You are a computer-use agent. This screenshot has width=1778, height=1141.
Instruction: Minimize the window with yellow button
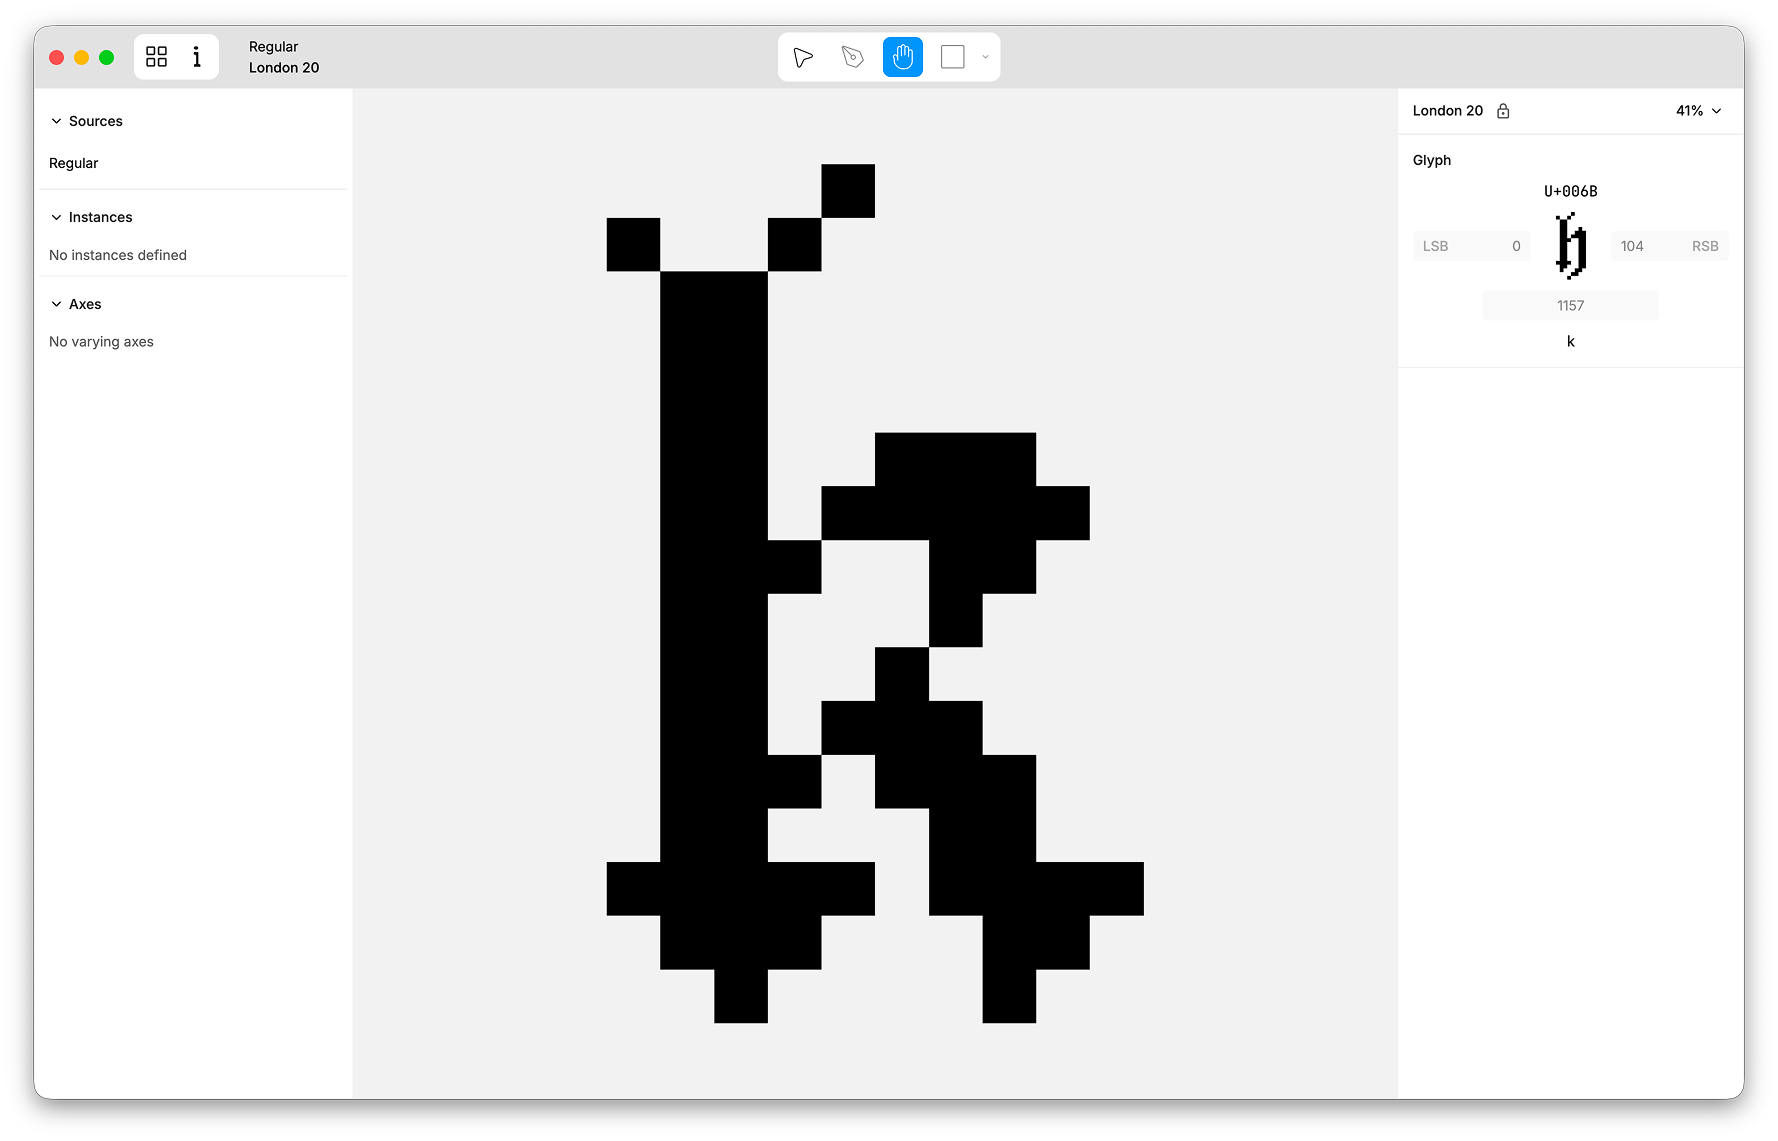(x=82, y=58)
